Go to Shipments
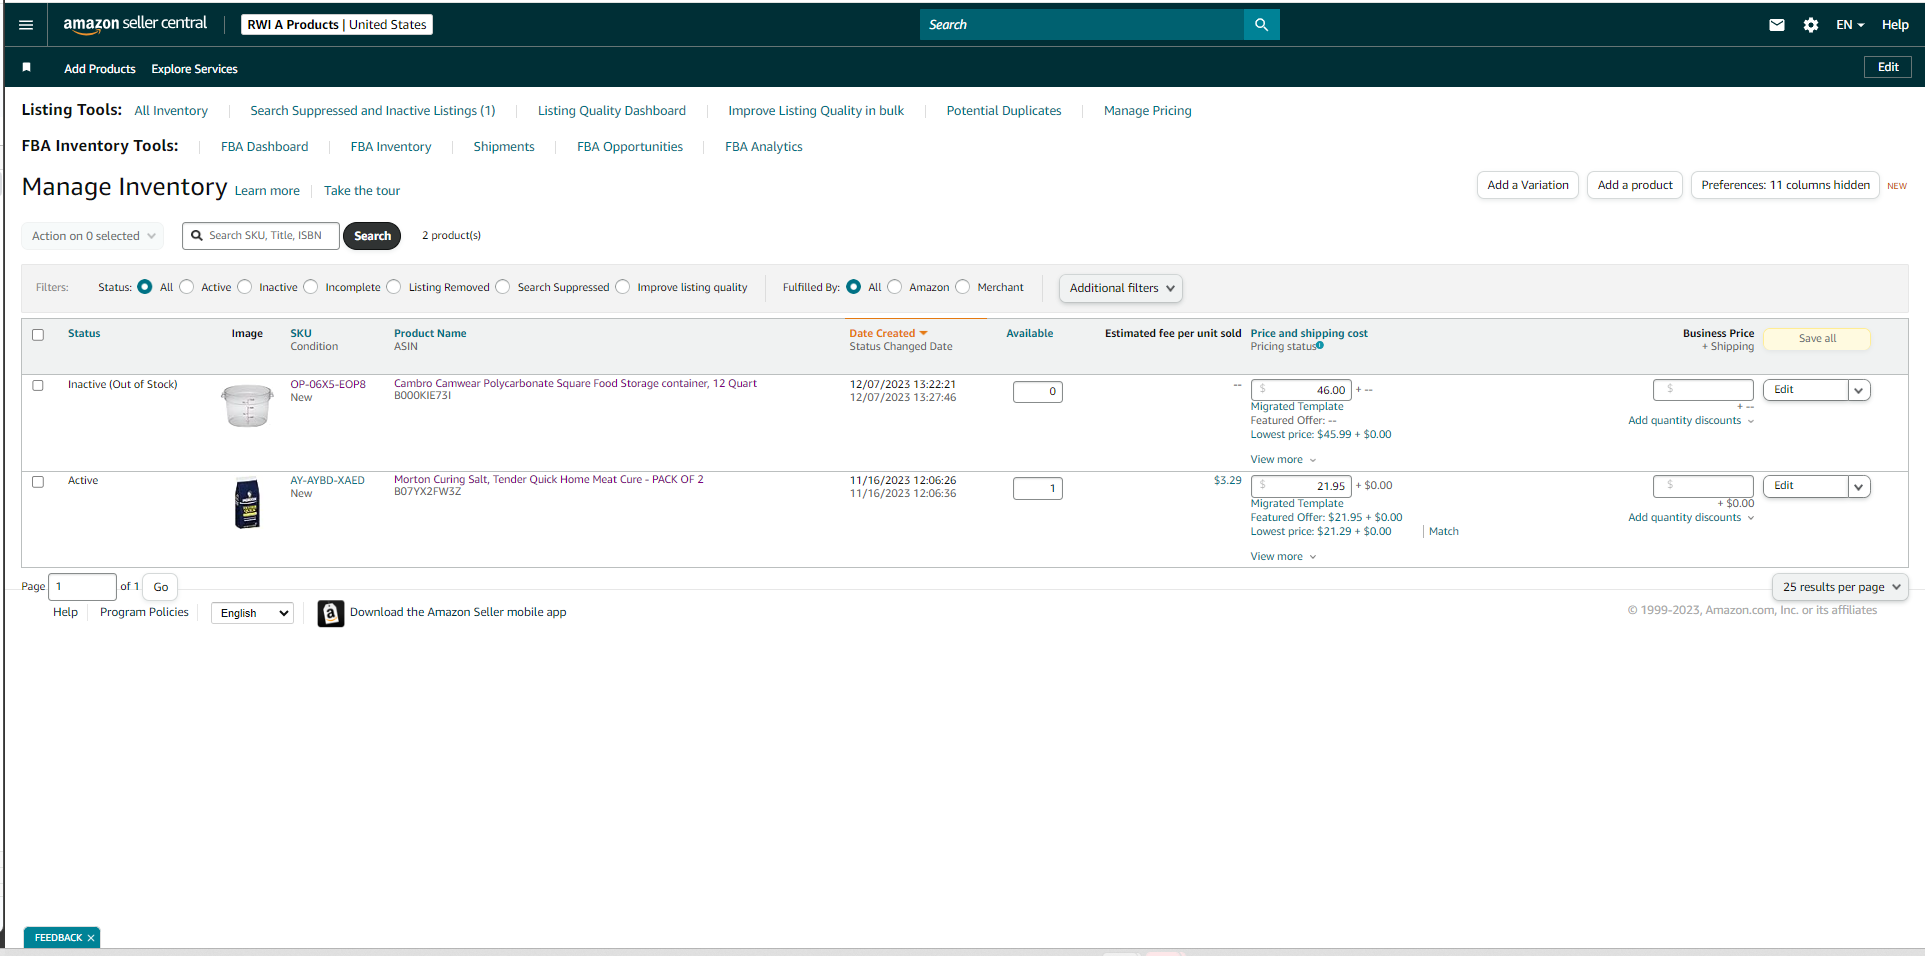The image size is (1925, 956). tap(504, 147)
